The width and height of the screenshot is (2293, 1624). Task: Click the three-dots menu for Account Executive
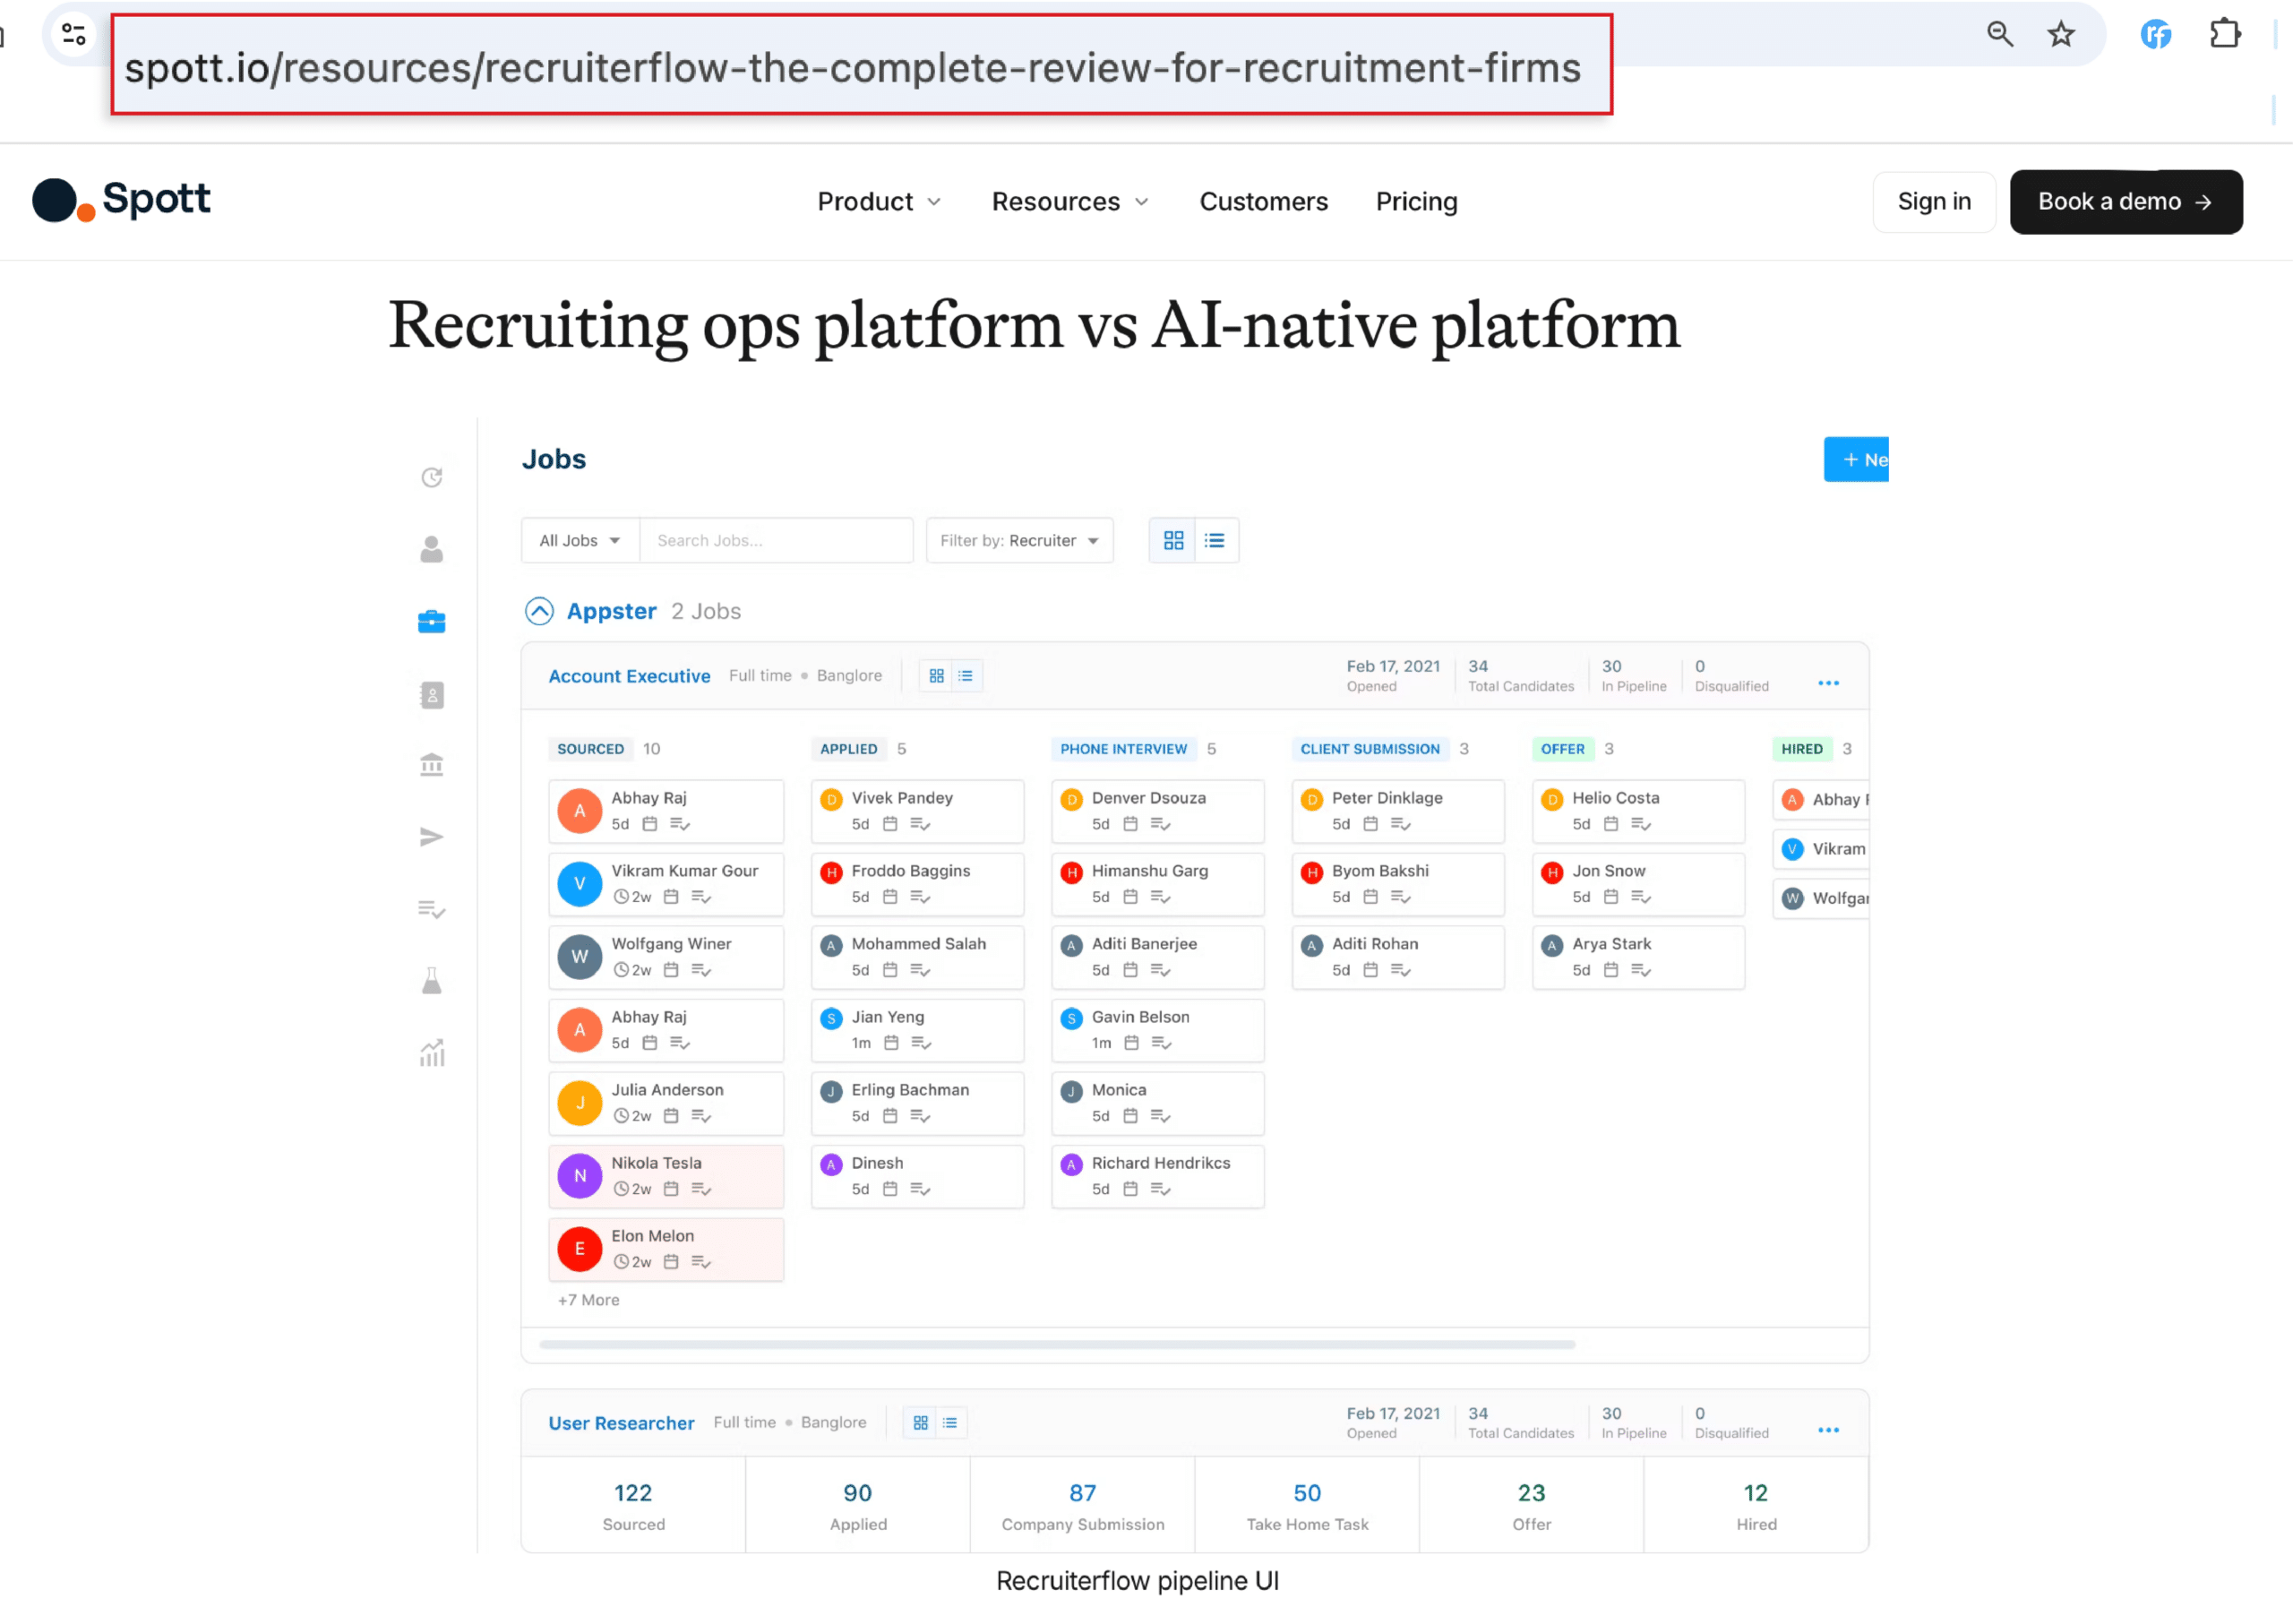(1829, 683)
